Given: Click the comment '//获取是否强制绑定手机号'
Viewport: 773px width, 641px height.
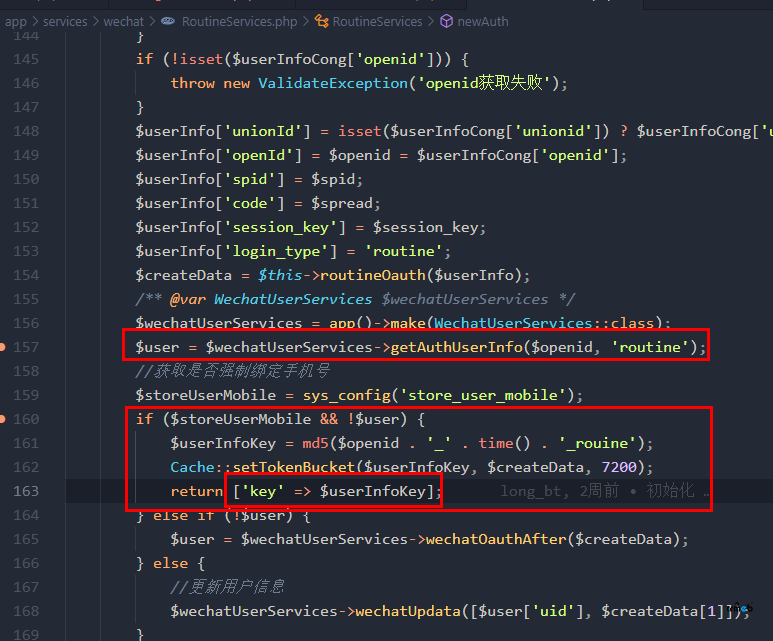Looking at the screenshot, I should pos(232,371).
